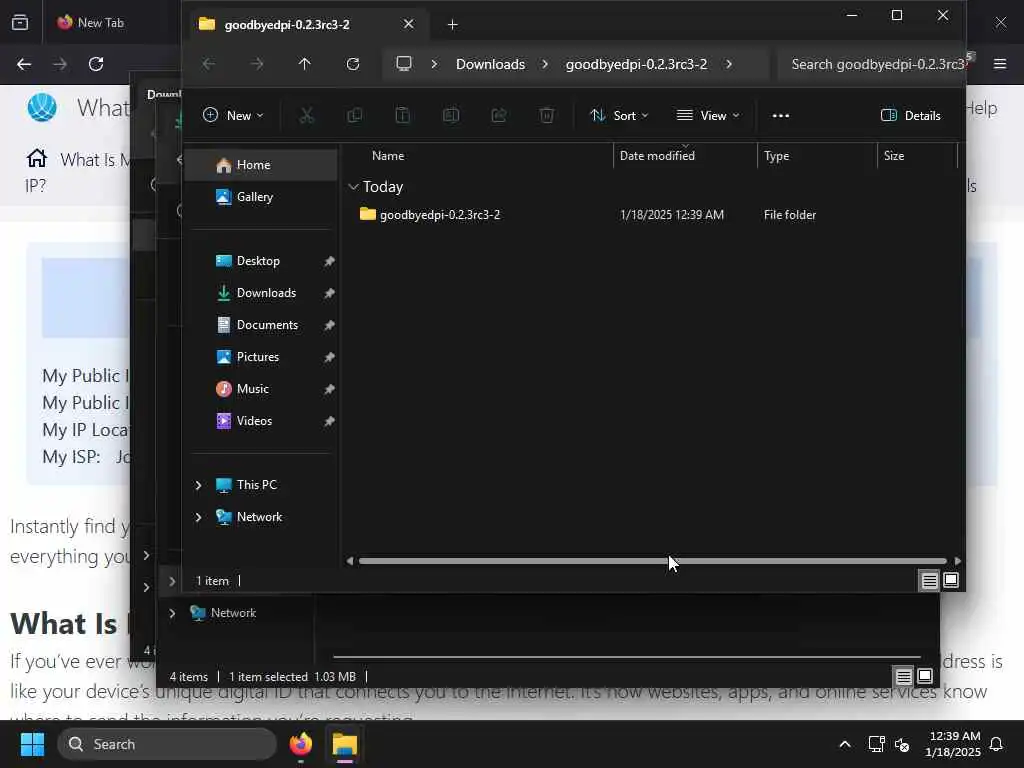
Task: Select Network in front Explorer window
Action: tap(259, 517)
